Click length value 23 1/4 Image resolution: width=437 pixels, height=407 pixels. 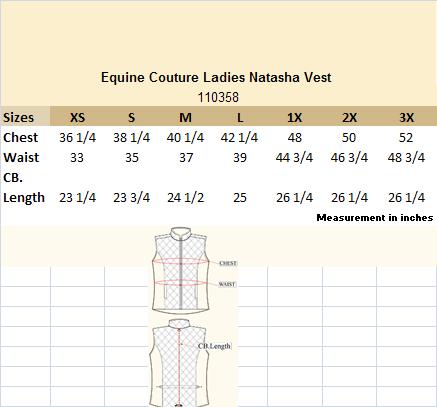coord(77,198)
